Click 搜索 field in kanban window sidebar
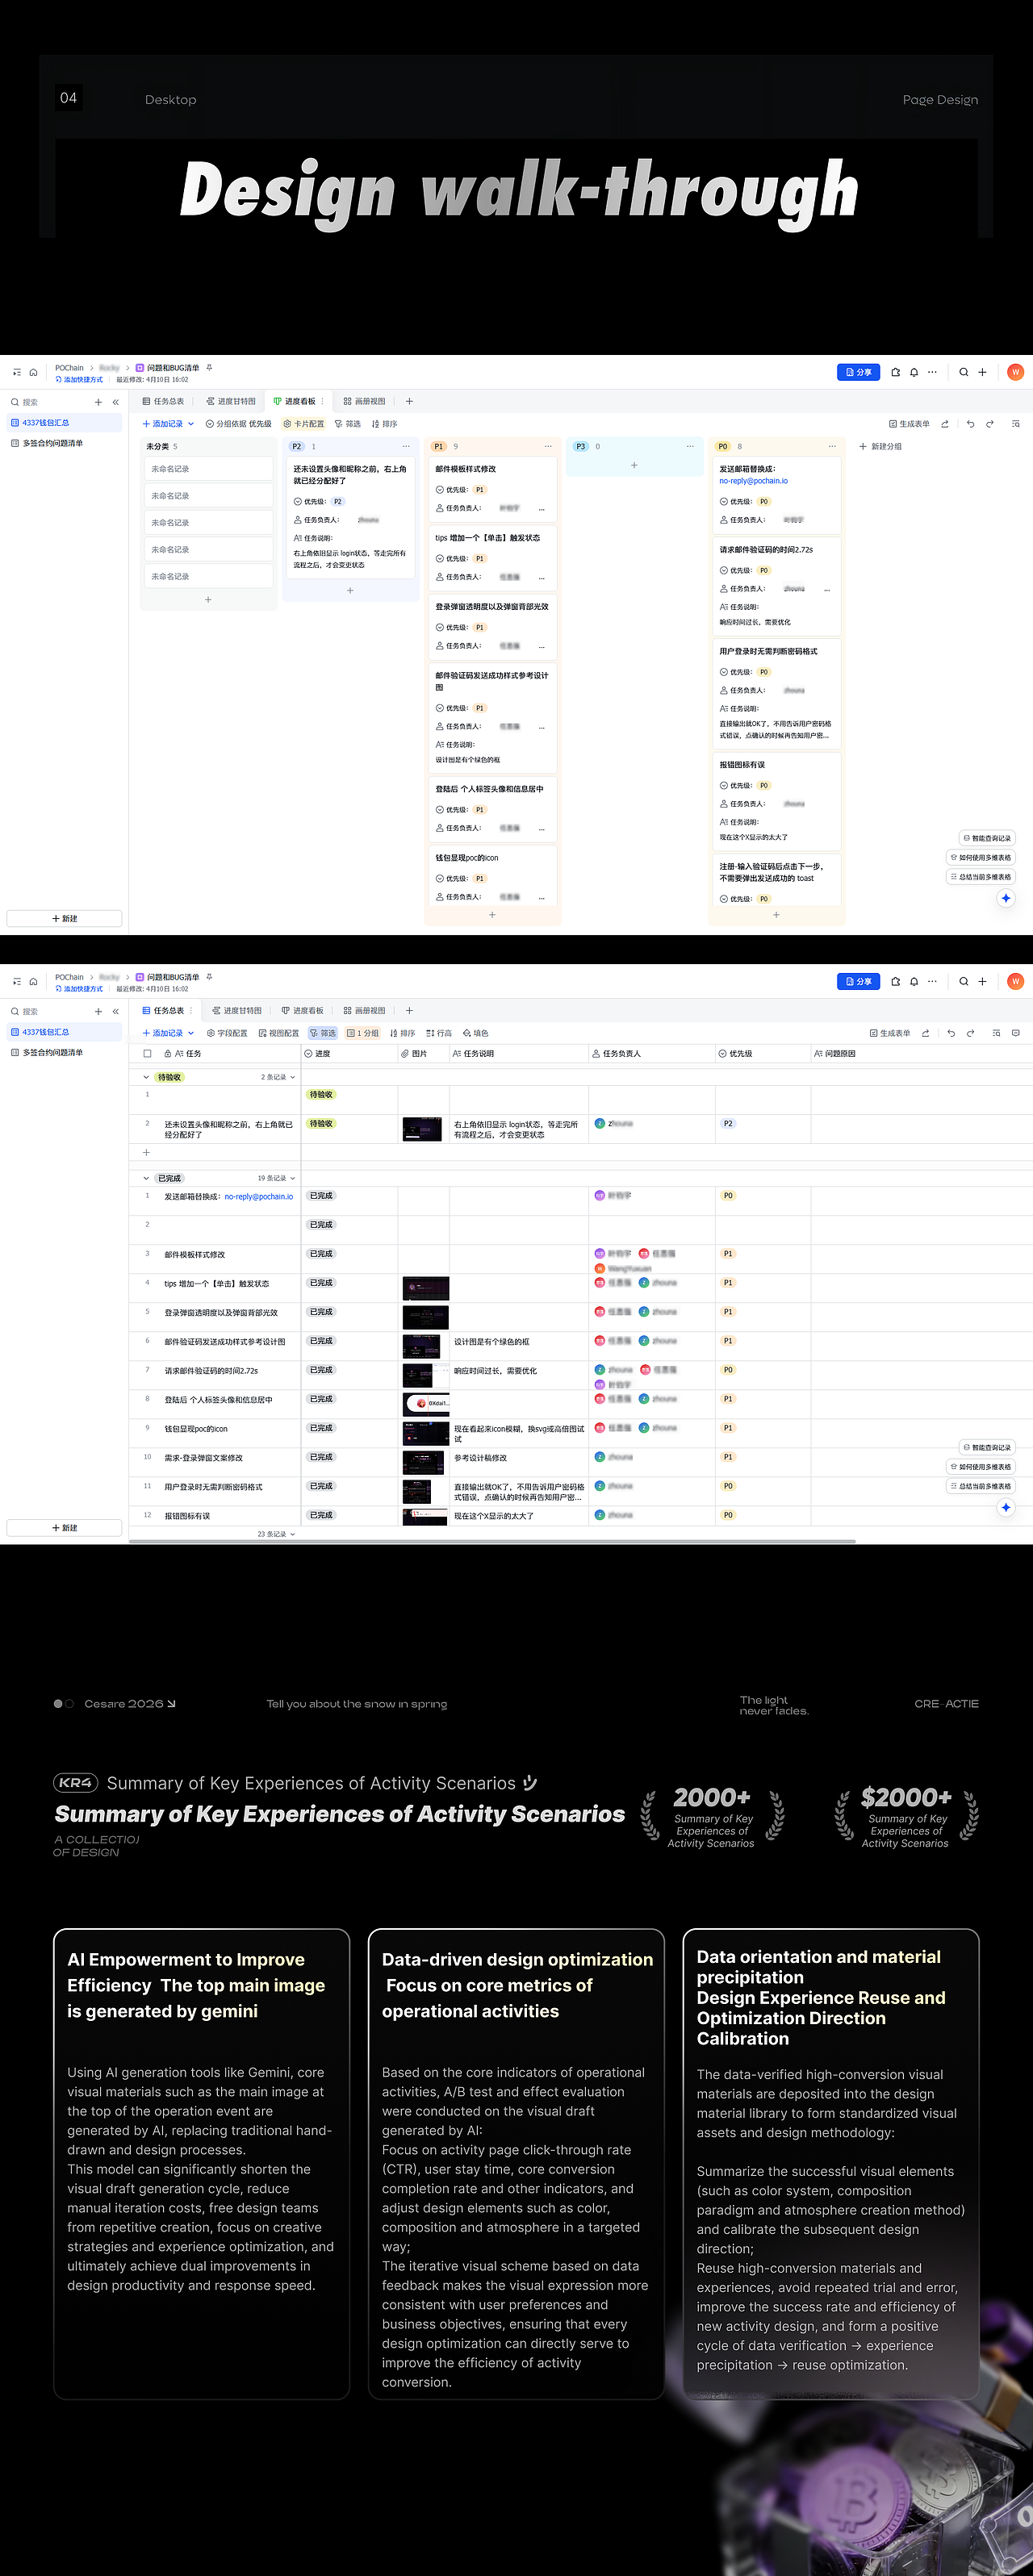Viewport: 1033px width, 2576px height. point(48,402)
